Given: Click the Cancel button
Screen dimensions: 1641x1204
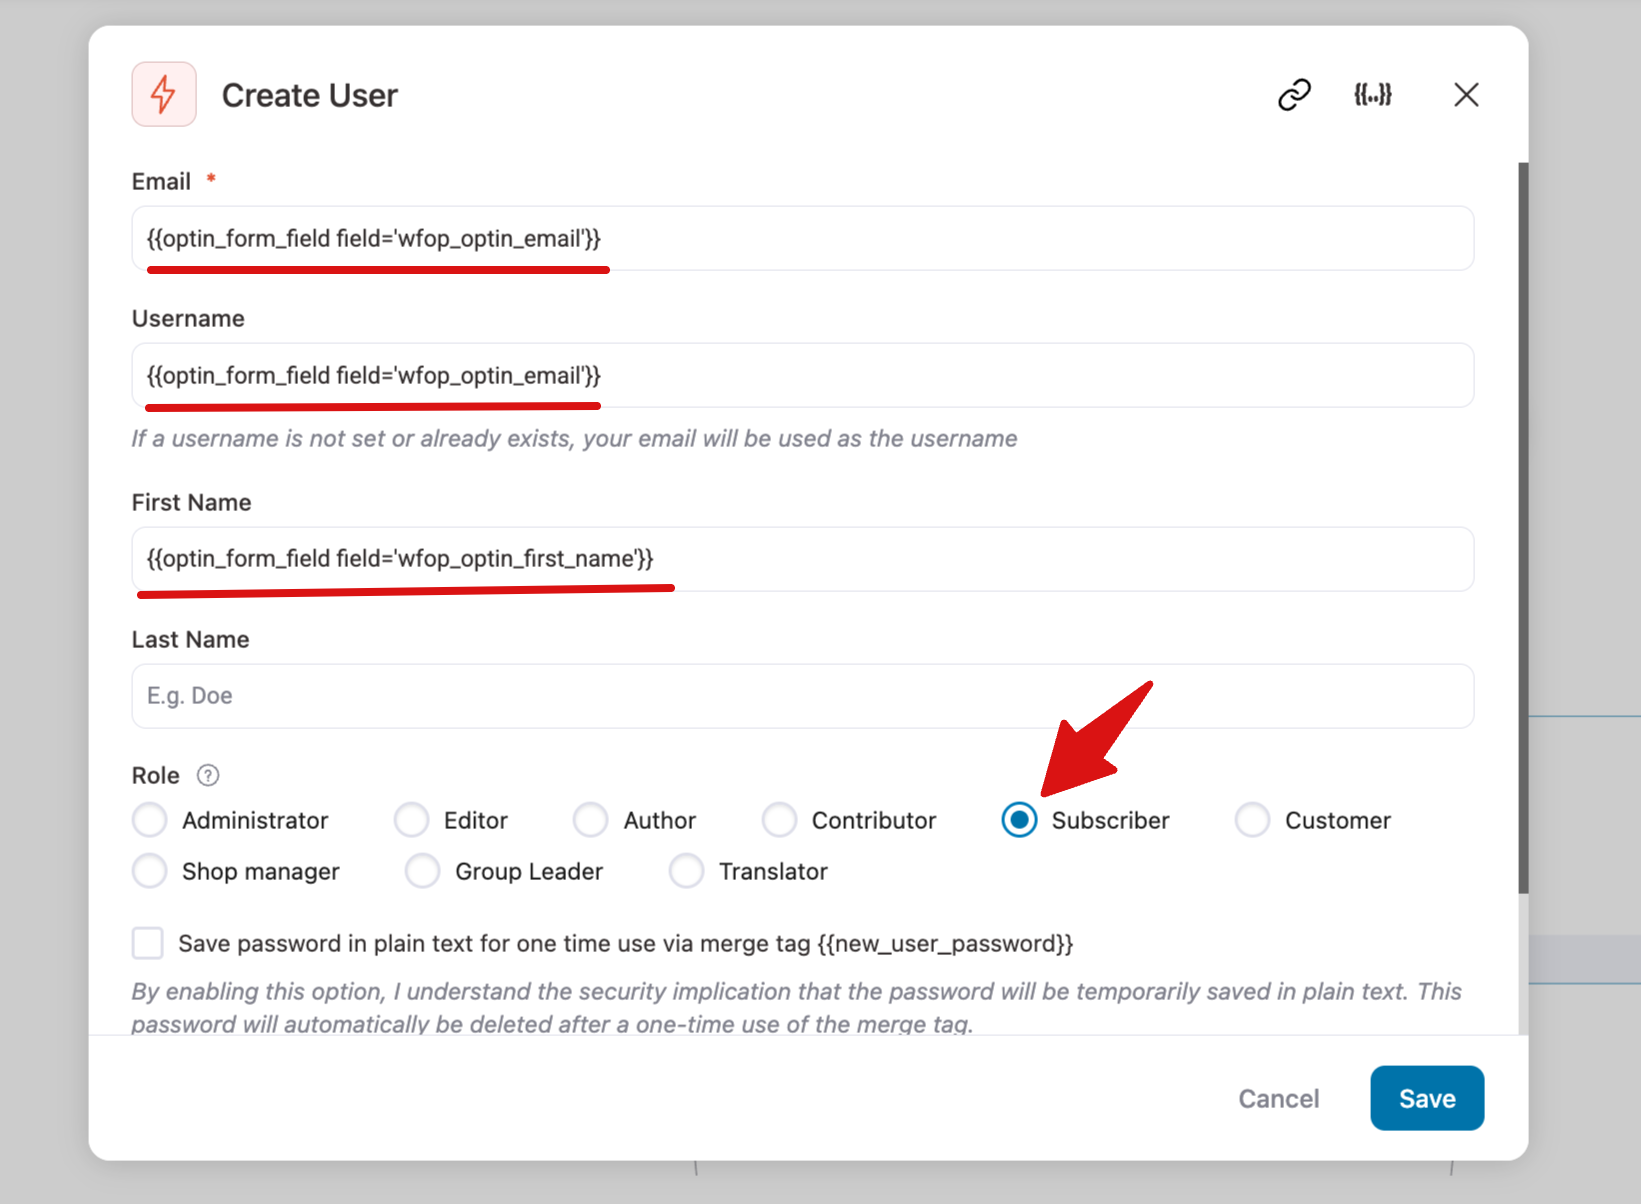Looking at the screenshot, I should tap(1279, 1098).
